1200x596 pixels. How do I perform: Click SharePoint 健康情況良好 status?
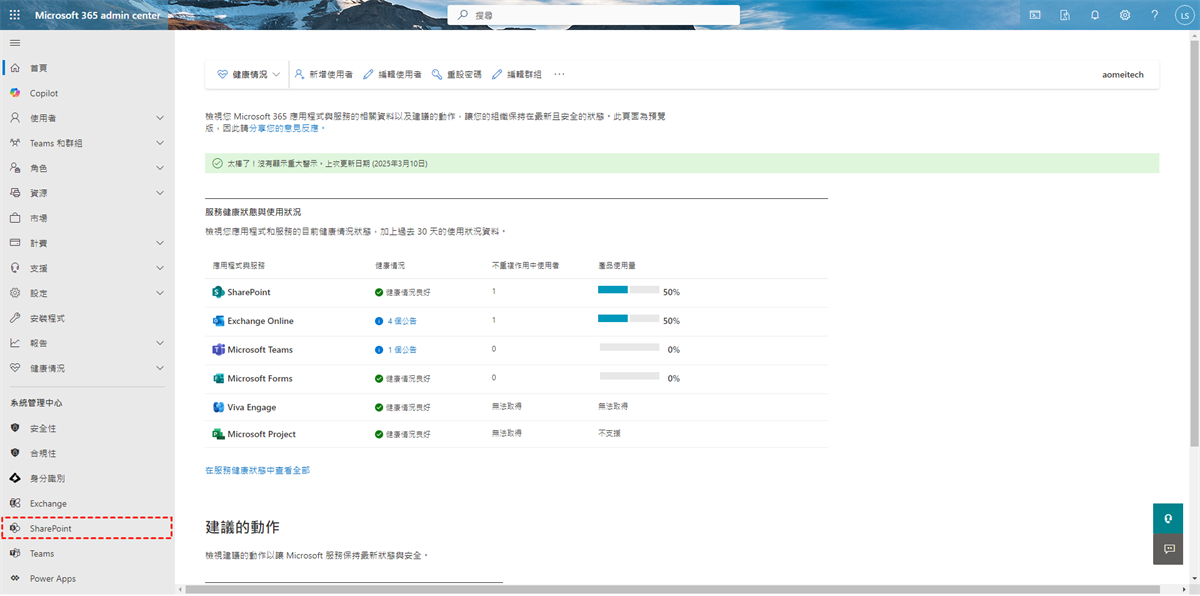tap(403, 292)
